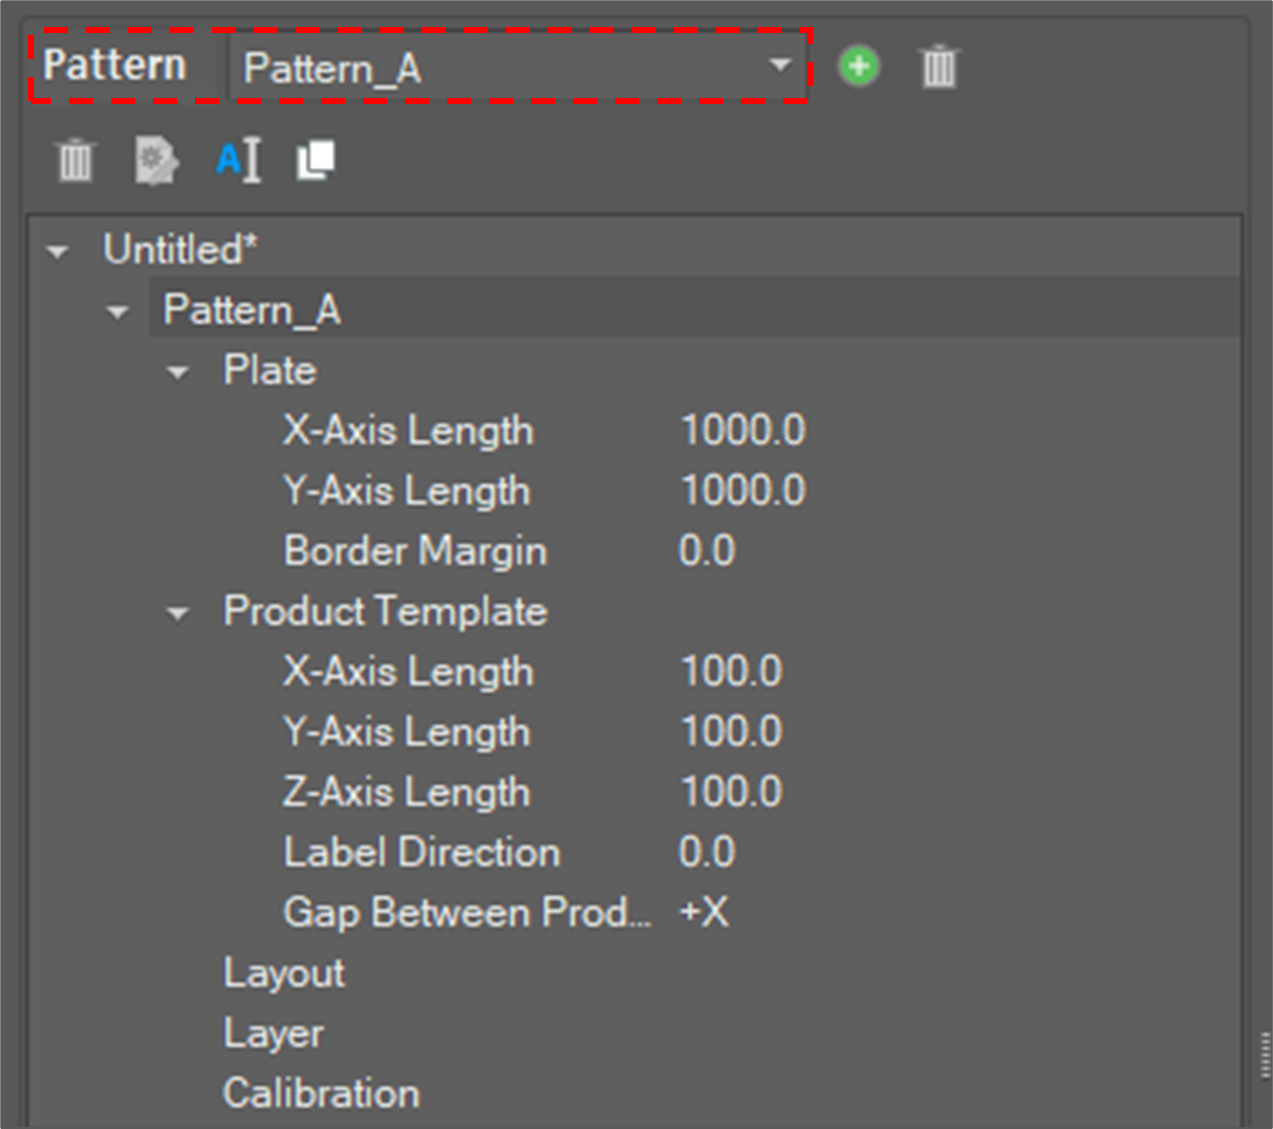Edit the Plate X-Axis Length value 1000.0
The width and height of the screenshot is (1273, 1129).
[743, 431]
